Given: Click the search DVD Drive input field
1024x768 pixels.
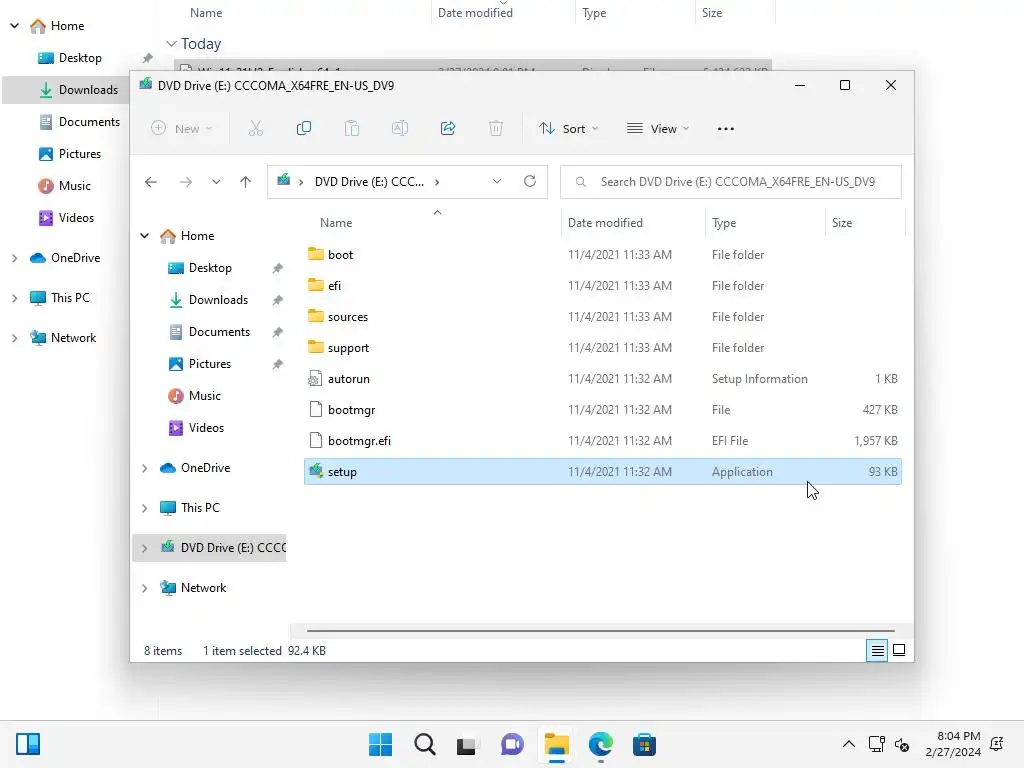Looking at the screenshot, I should pyautogui.click(x=731, y=182).
